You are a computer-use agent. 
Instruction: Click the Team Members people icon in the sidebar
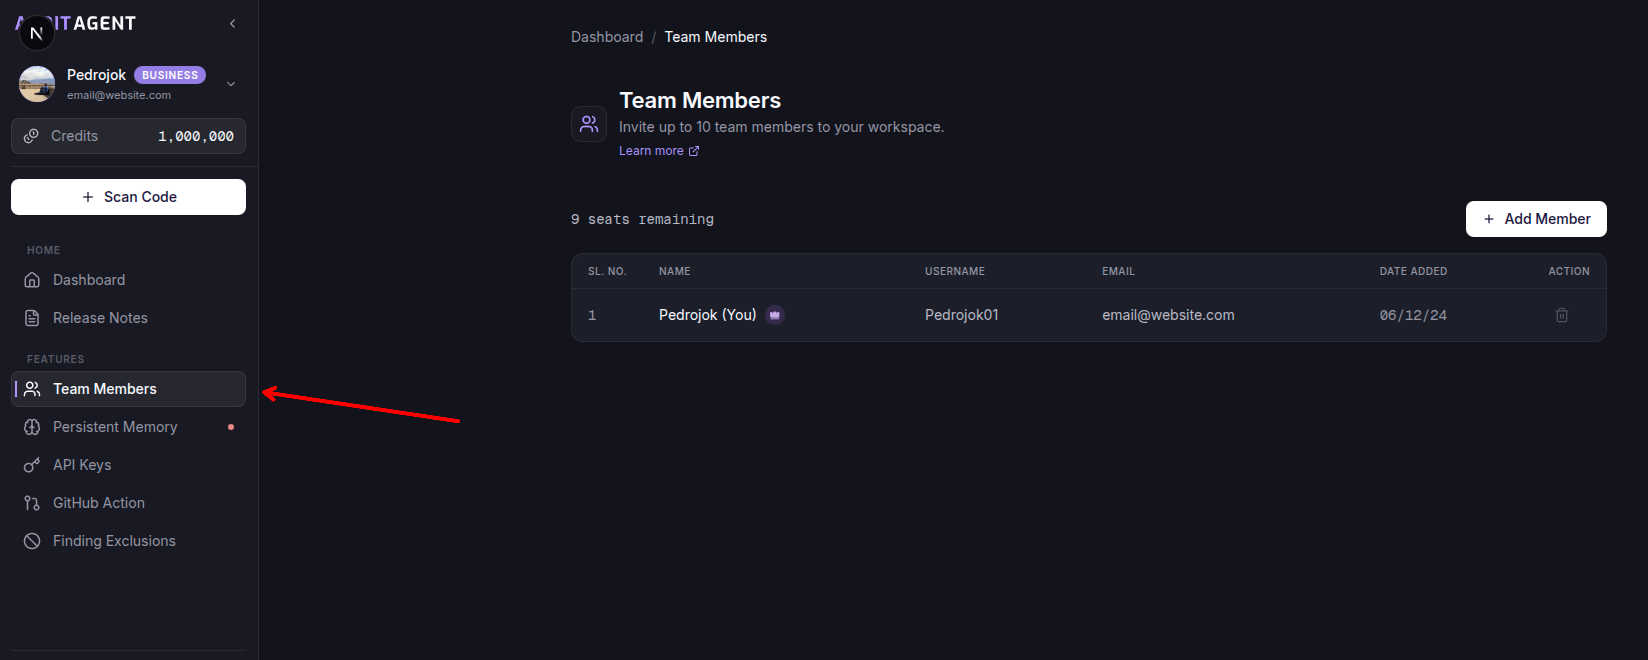pos(32,389)
